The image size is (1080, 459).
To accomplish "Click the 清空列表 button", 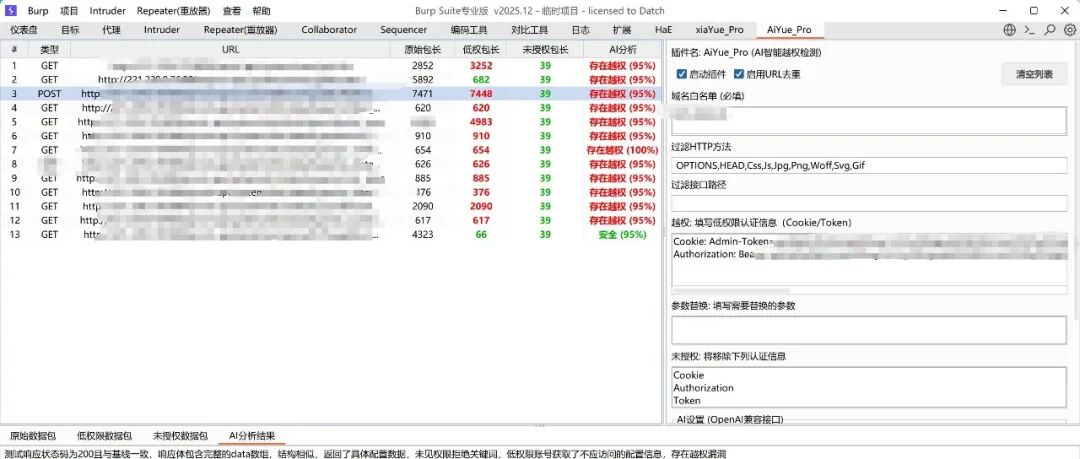I will (x=1034, y=74).
